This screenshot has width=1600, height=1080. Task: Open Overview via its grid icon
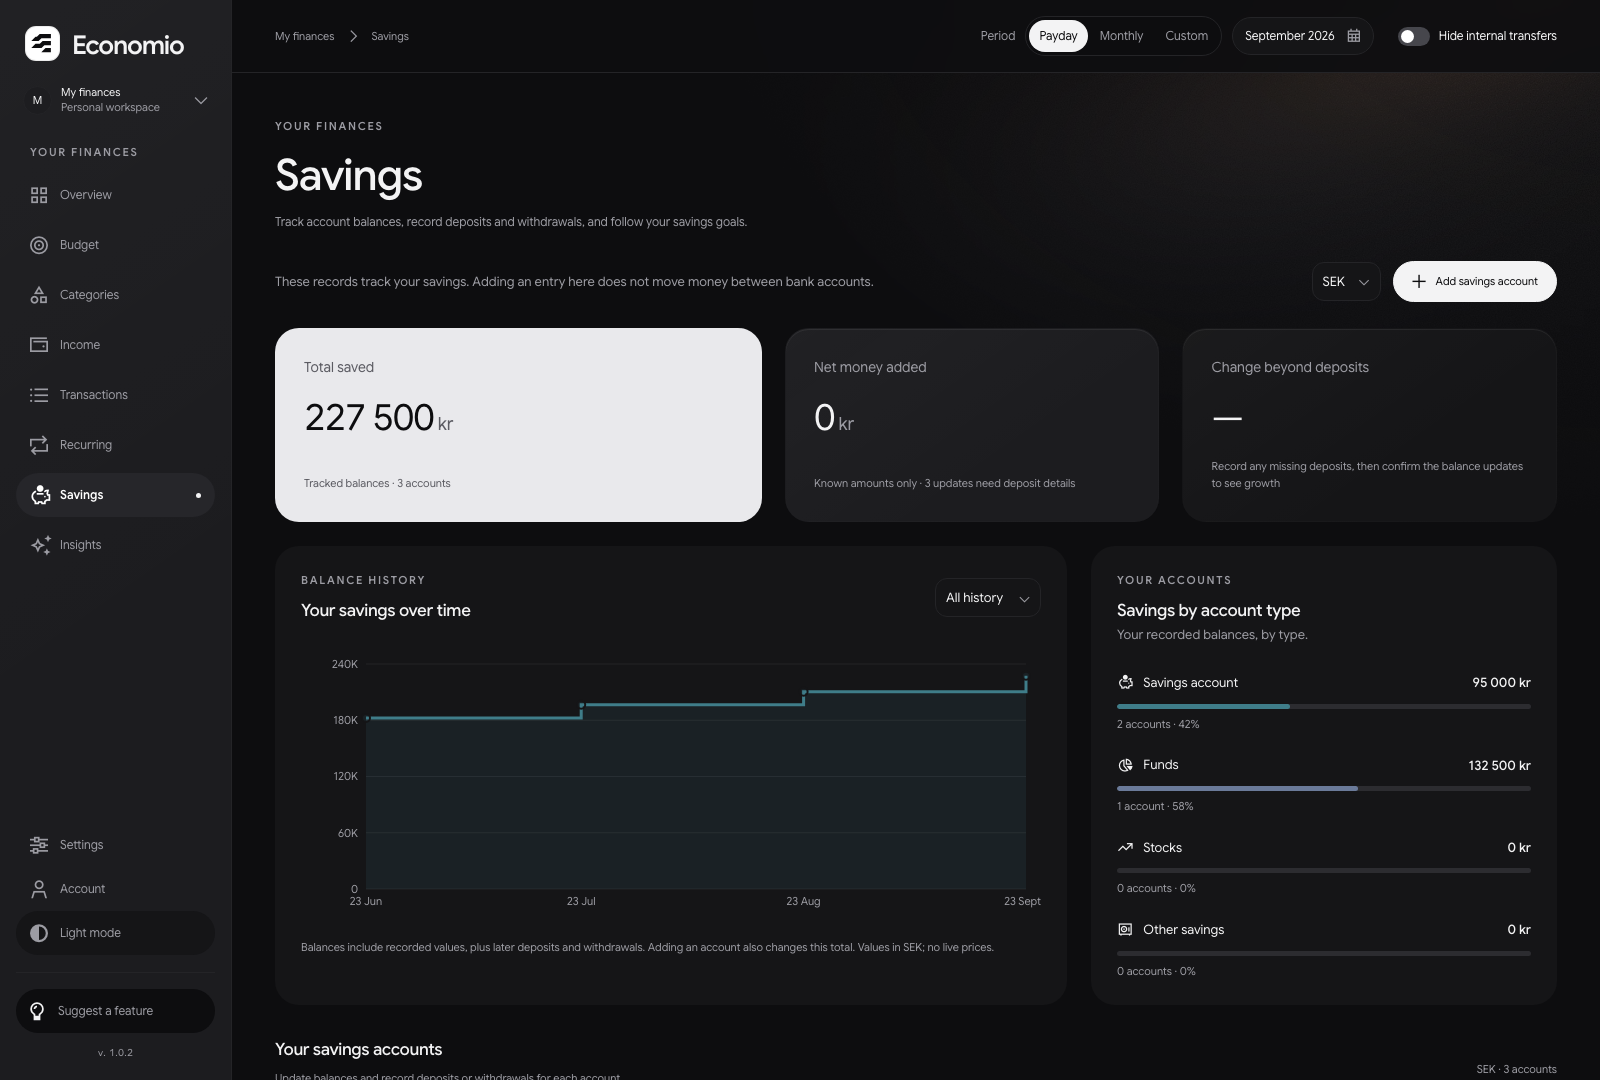[39, 195]
